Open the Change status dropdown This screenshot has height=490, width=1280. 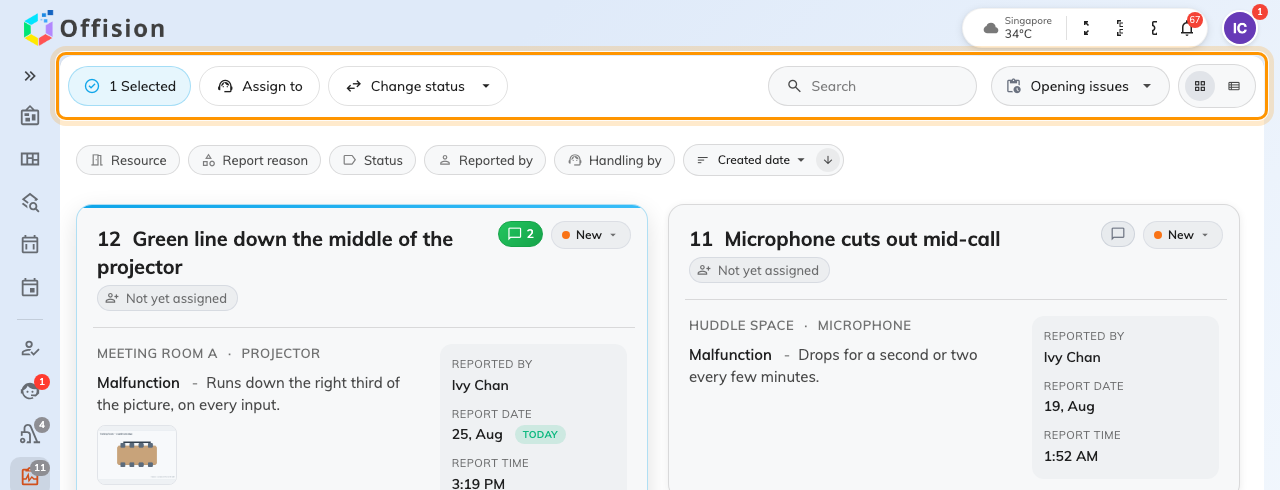pyautogui.click(x=418, y=86)
